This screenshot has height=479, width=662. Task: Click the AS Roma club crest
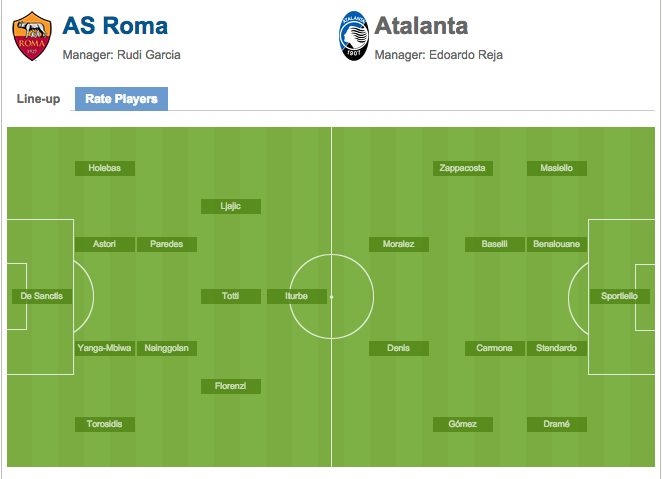32,36
